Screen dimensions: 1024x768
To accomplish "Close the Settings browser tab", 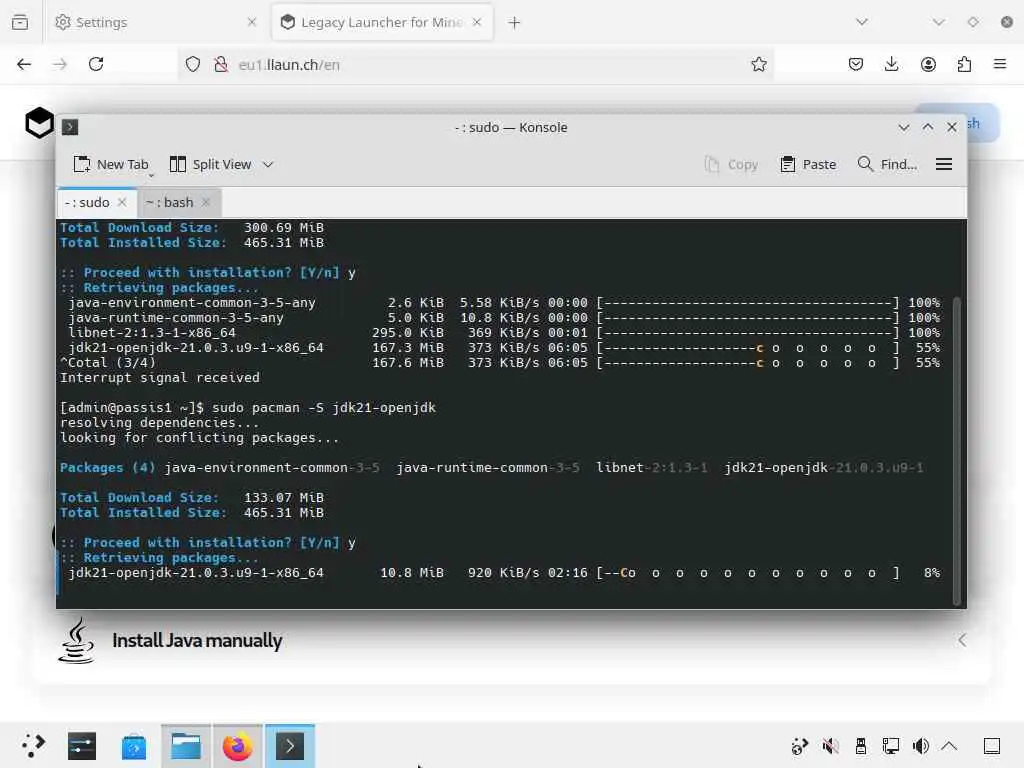I will pyautogui.click(x=251, y=22).
